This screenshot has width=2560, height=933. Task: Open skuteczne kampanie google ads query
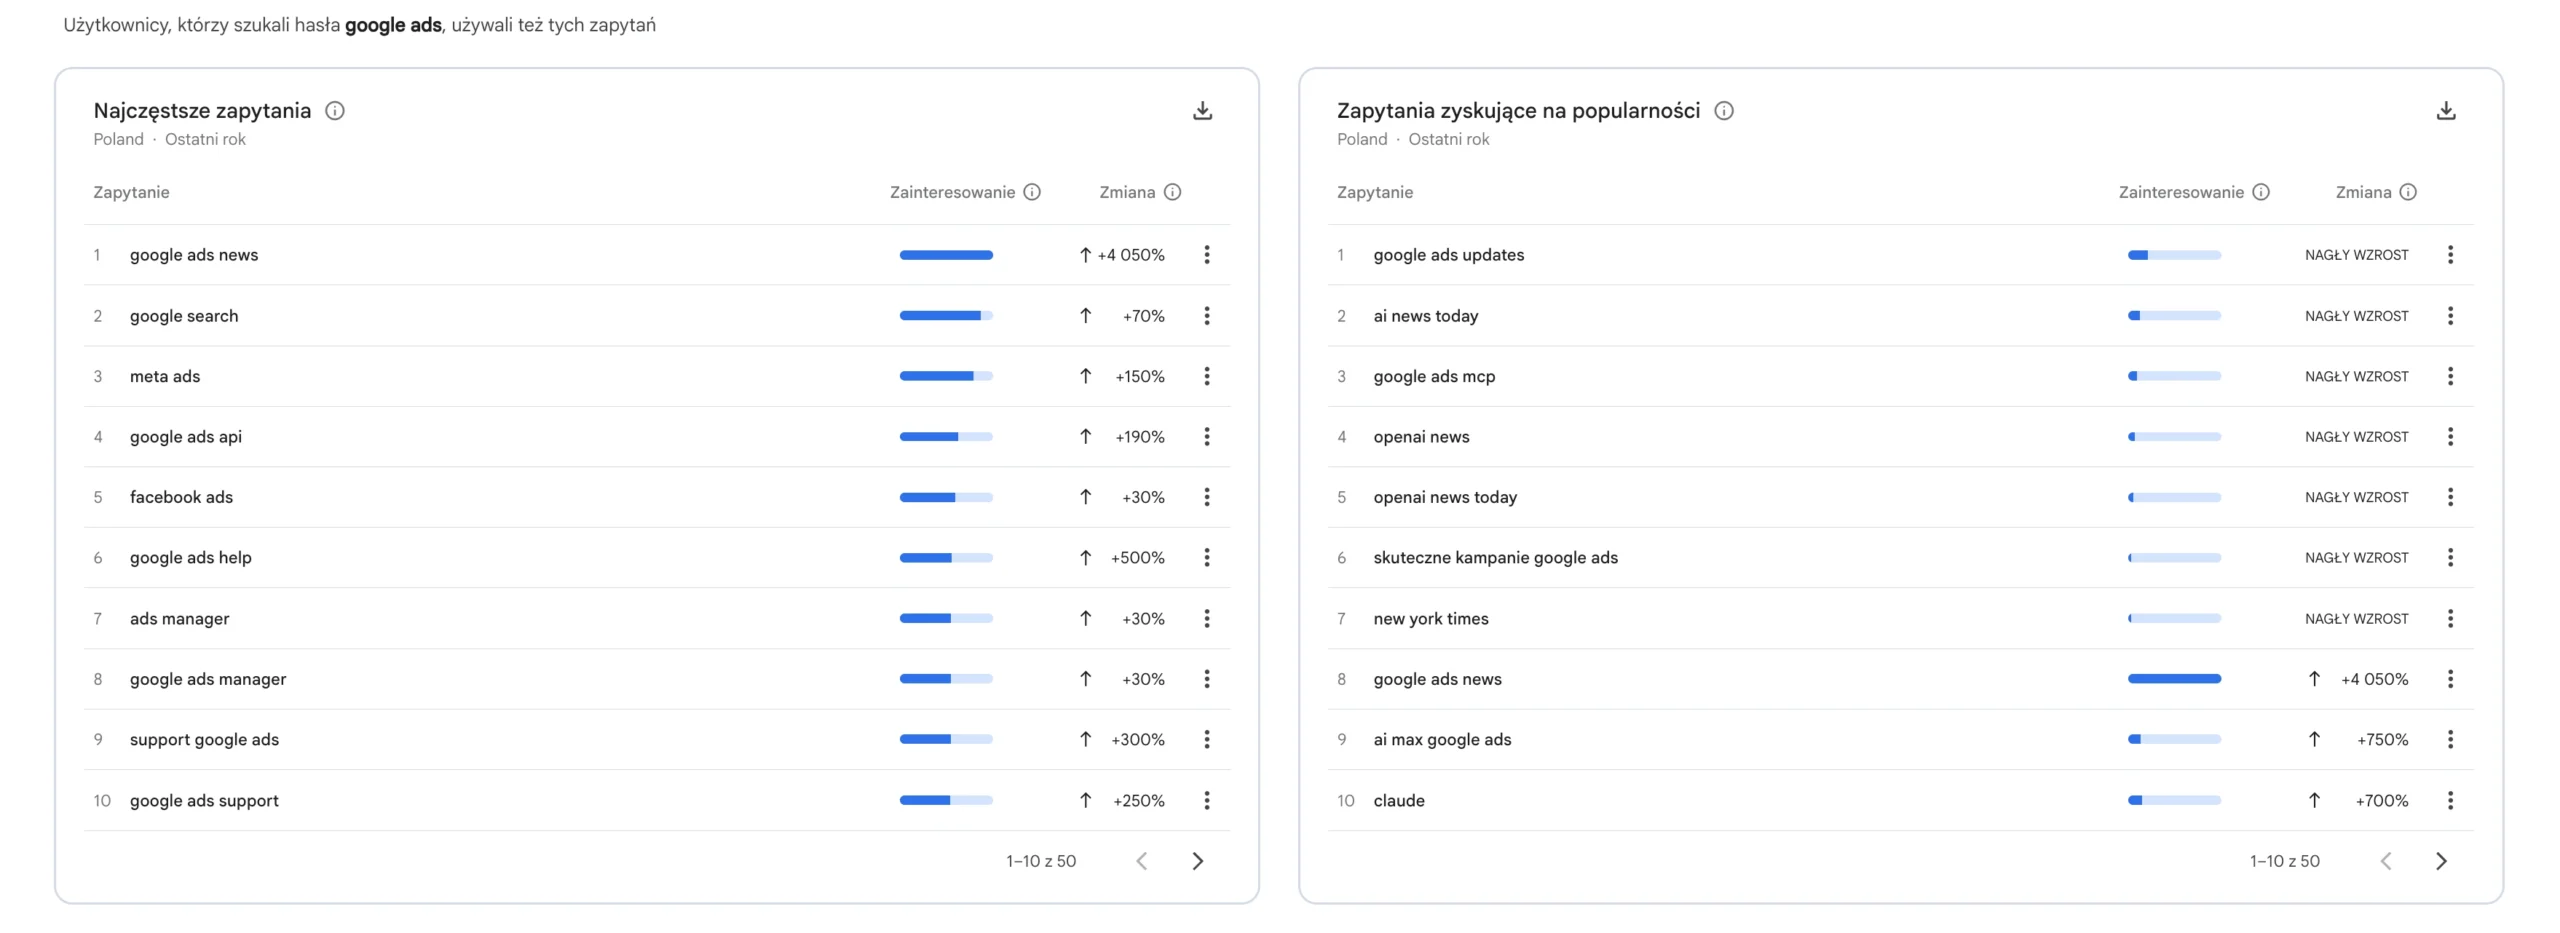point(1496,558)
